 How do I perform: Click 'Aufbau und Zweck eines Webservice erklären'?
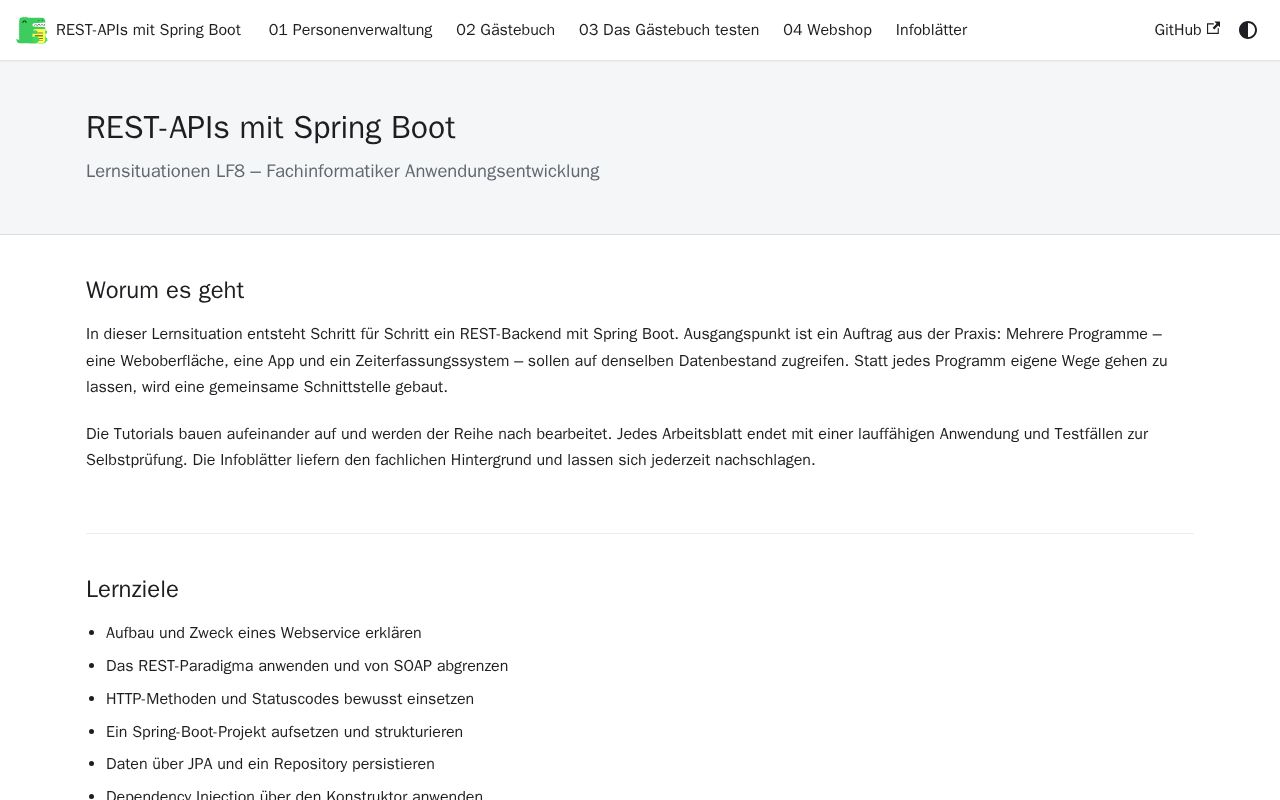(x=264, y=633)
